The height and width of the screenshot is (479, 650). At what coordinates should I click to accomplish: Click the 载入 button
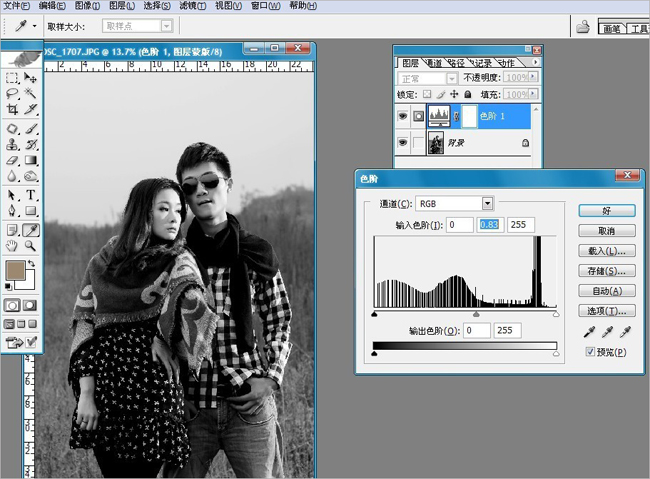(x=606, y=251)
